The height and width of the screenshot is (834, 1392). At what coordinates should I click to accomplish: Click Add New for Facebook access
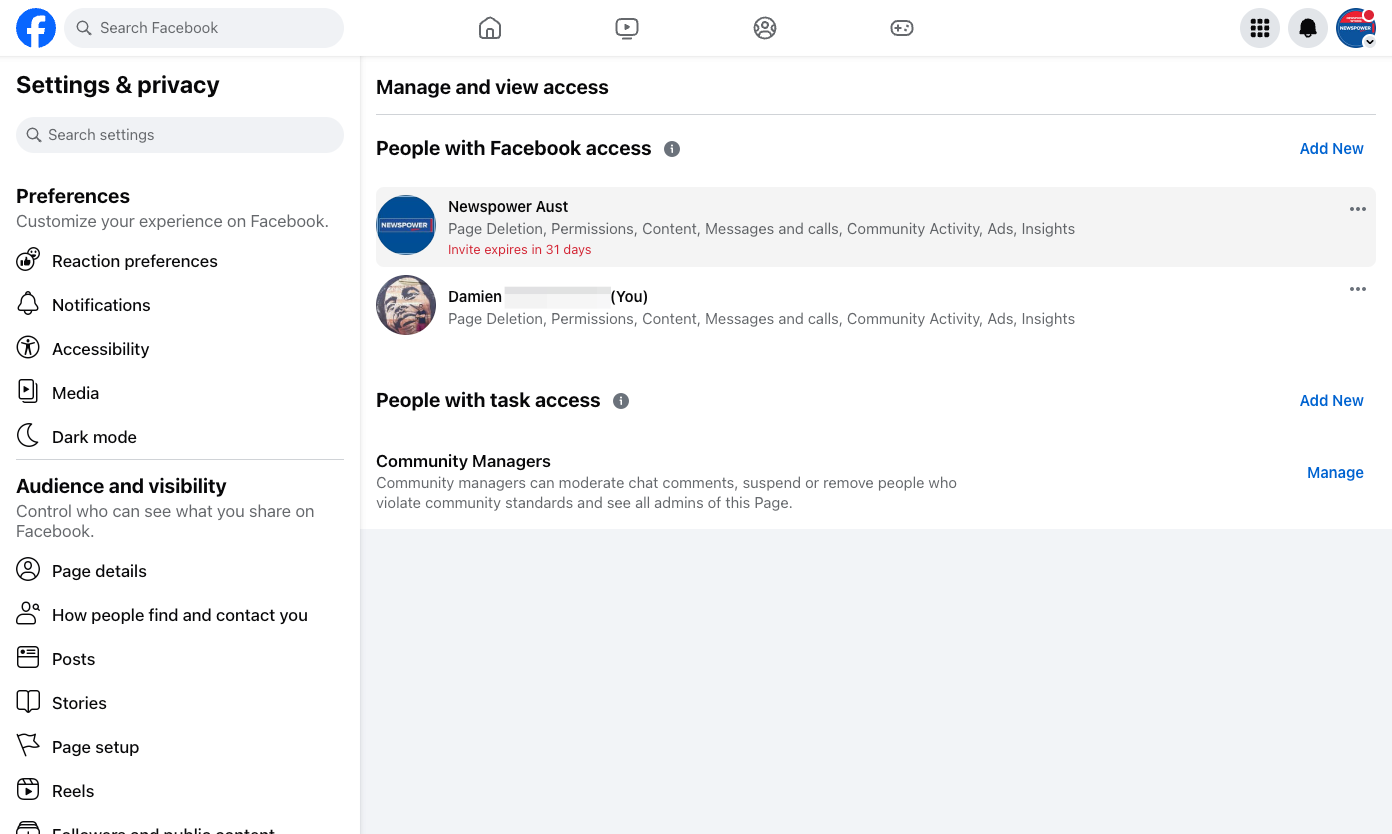click(1331, 148)
